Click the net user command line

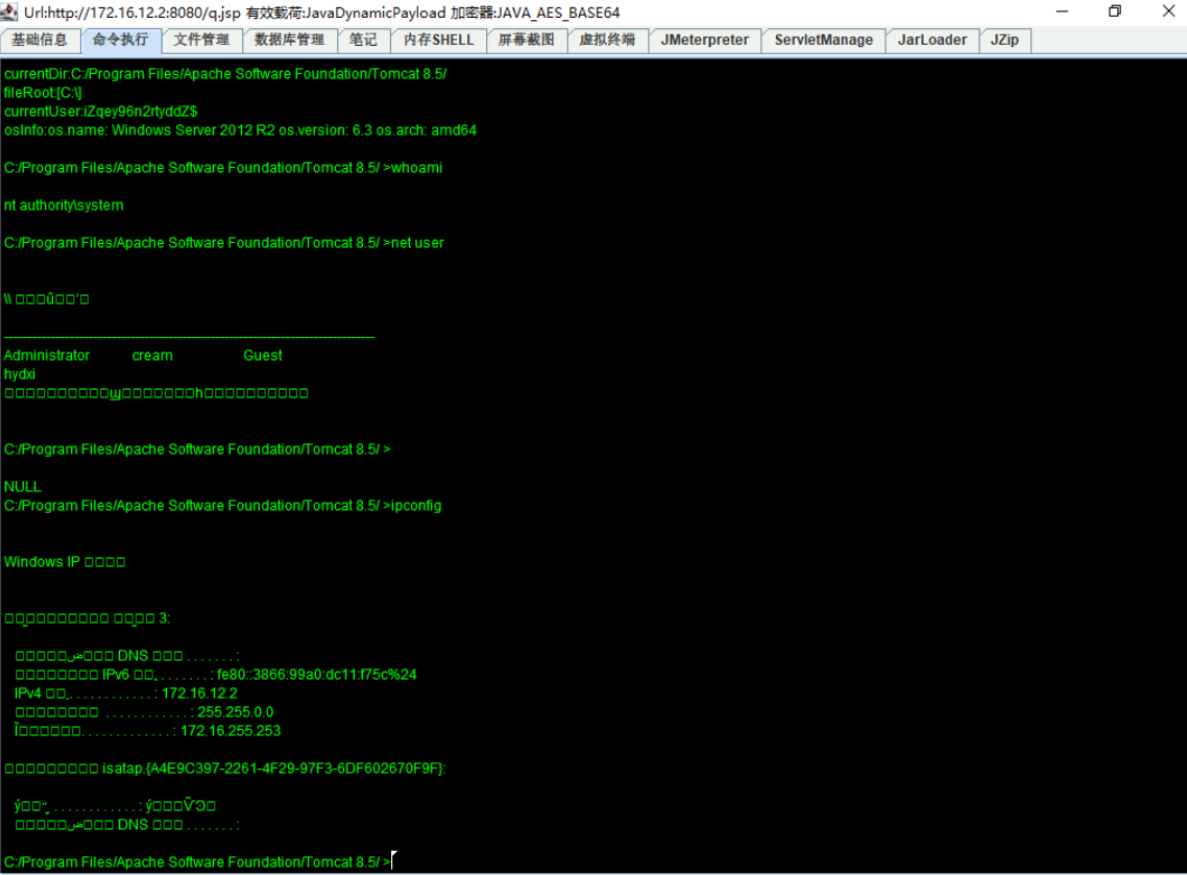pyautogui.click(x=224, y=243)
